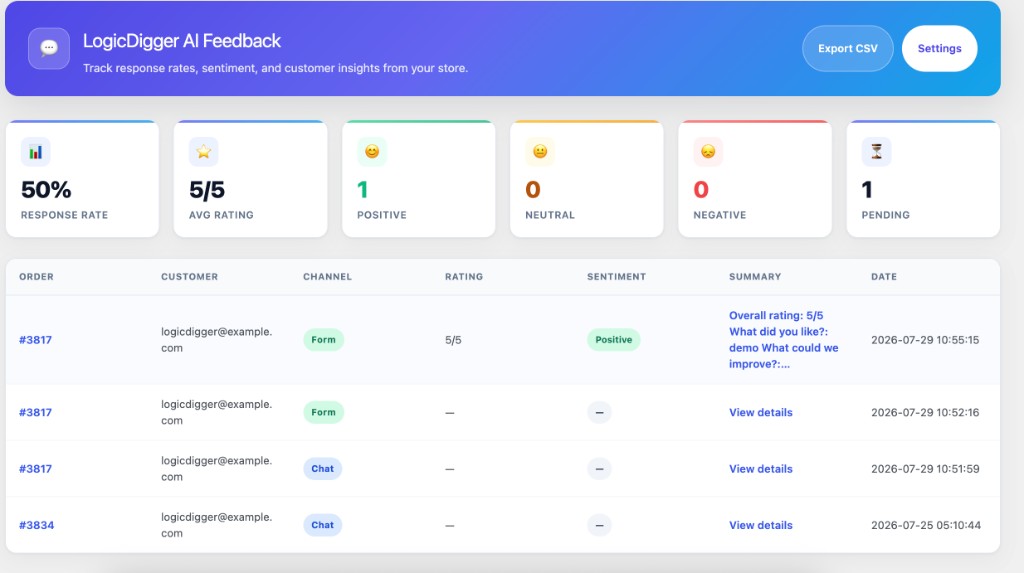Click the dash sentiment badge in #3834 row

[x=600, y=525]
